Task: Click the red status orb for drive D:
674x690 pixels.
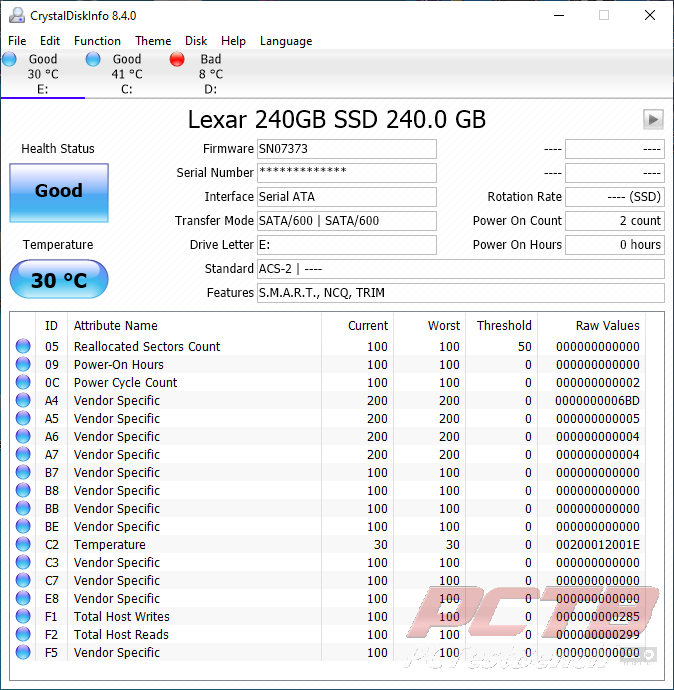Action: point(177,59)
